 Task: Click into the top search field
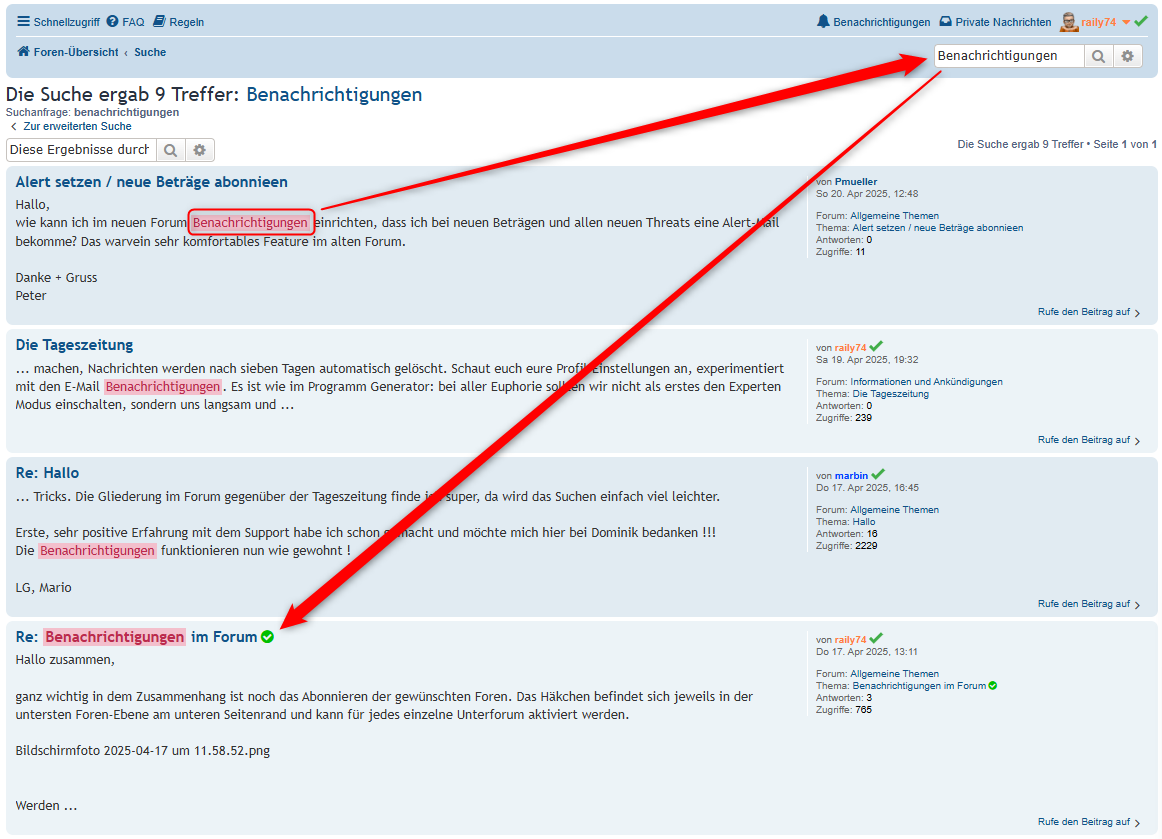pos(1008,56)
